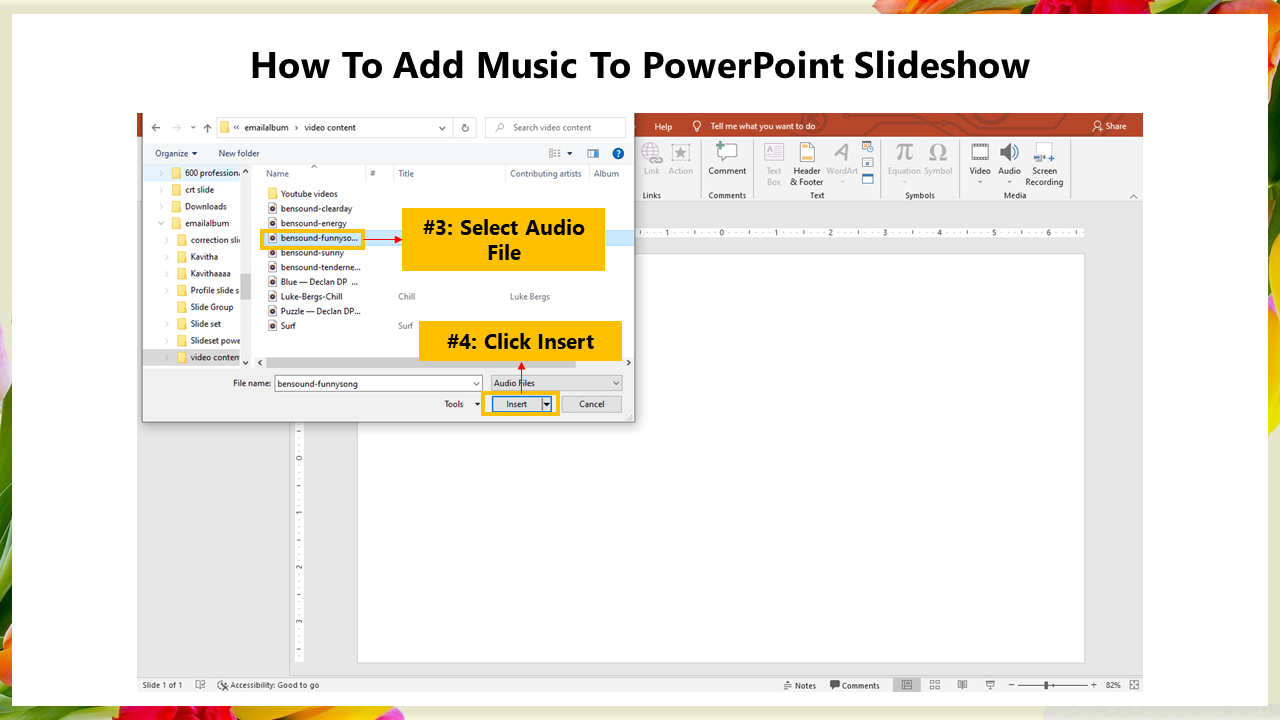This screenshot has width=1280, height=720.
Task: Select Normal view icon in status bar
Action: pos(907,685)
